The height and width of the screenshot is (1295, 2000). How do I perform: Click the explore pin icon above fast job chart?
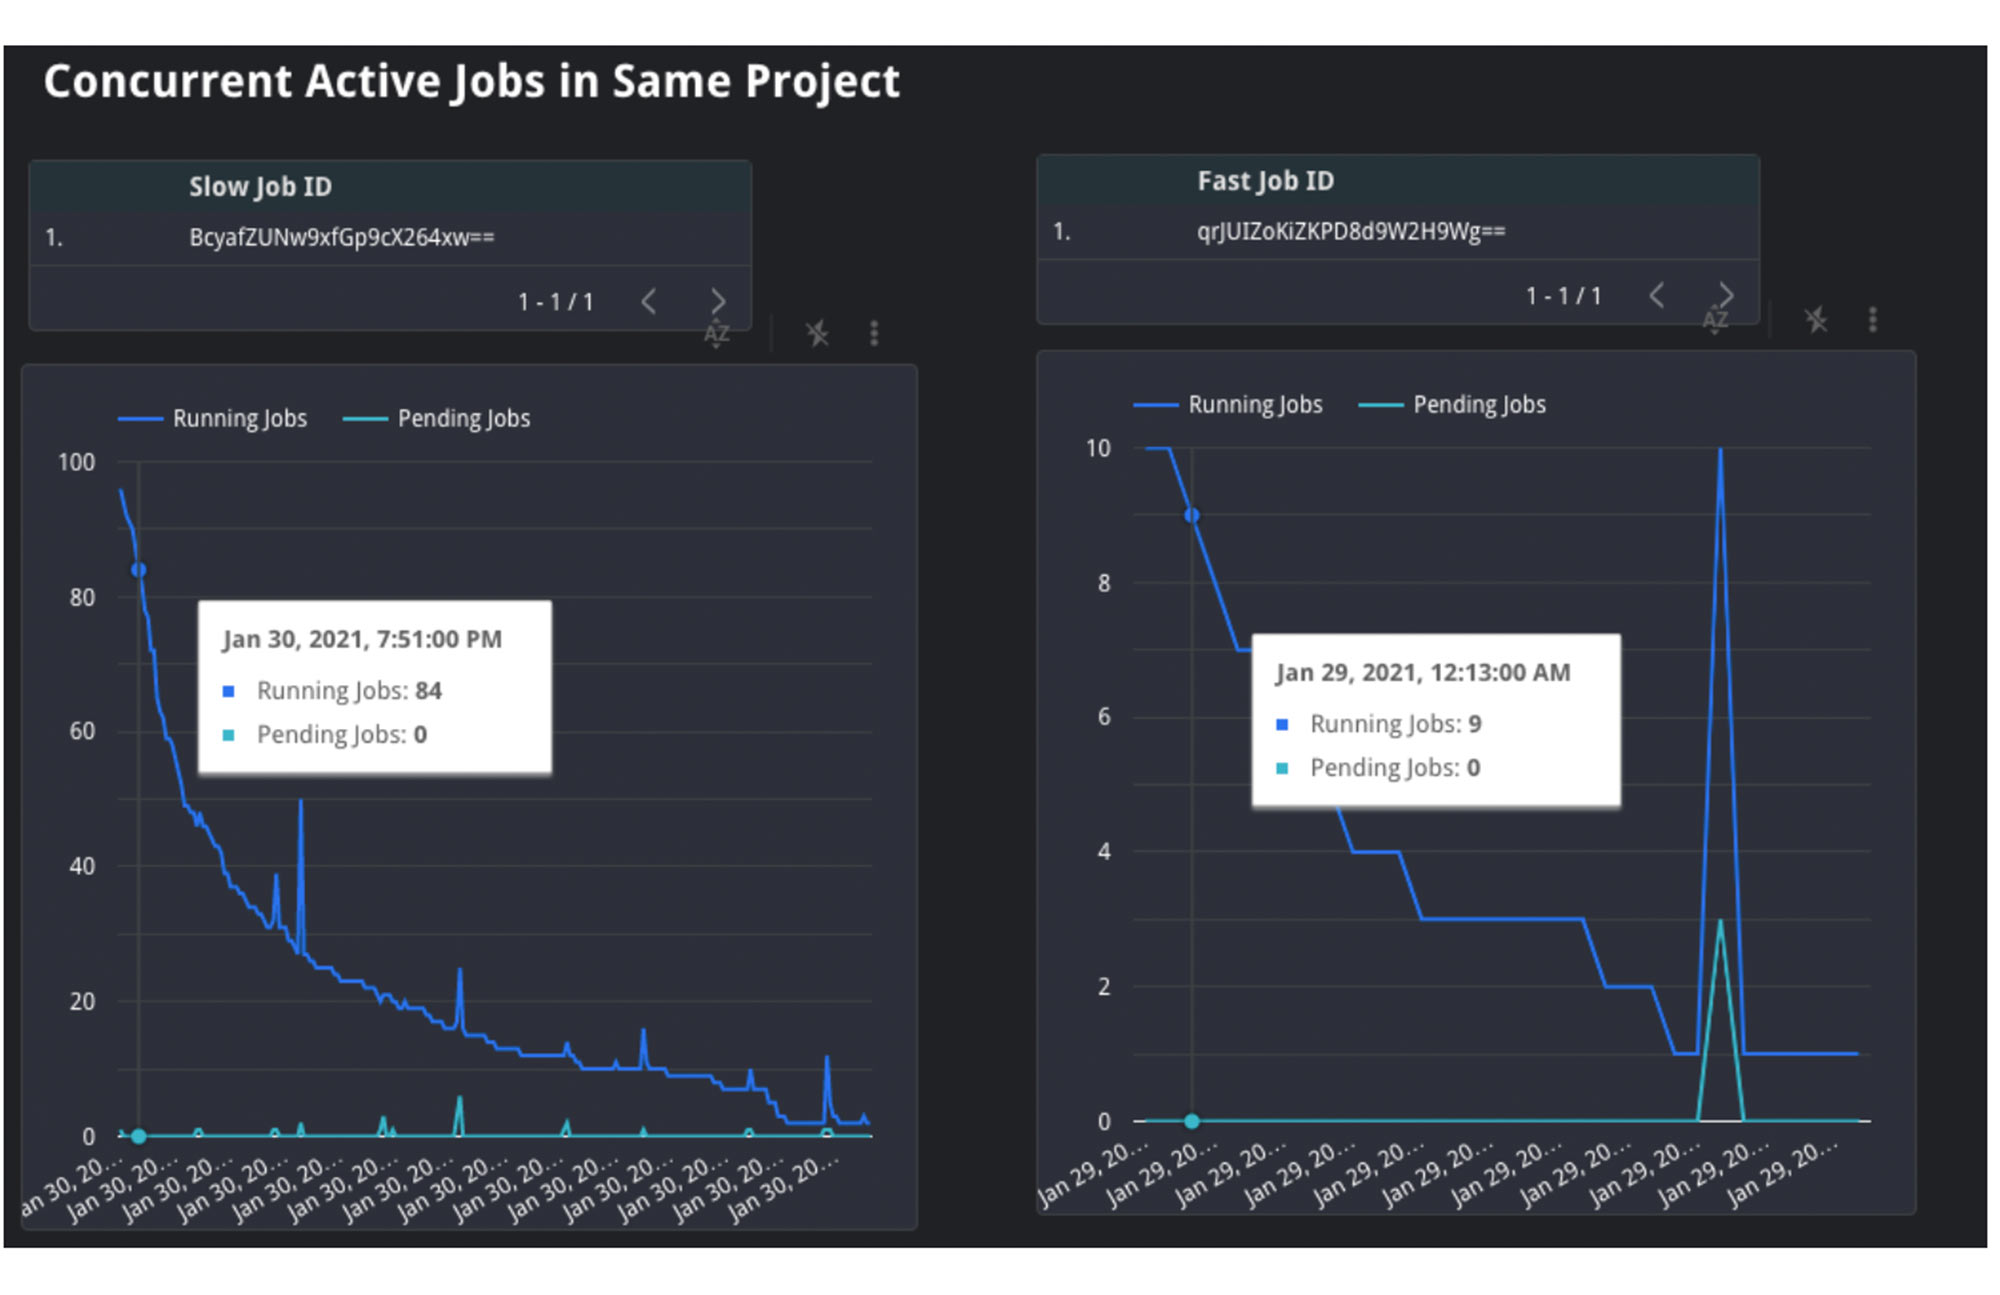click(1816, 320)
